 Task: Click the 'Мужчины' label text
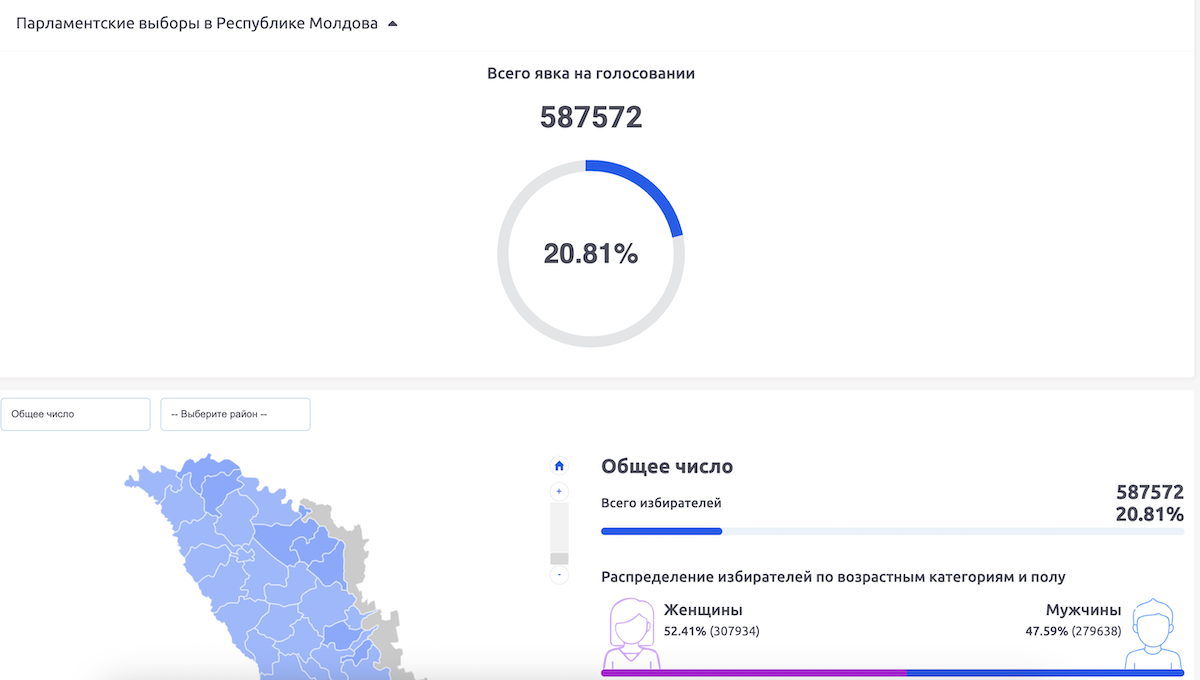[1083, 610]
